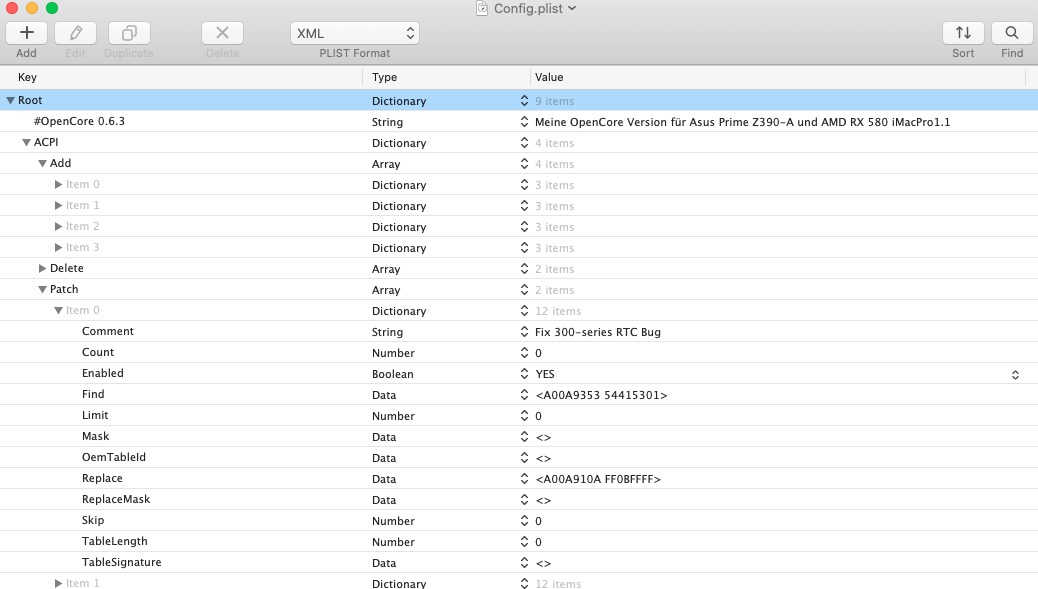This screenshot has width=1038, height=589.
Task: Select the Find data value field
Action: coord(601,395)
